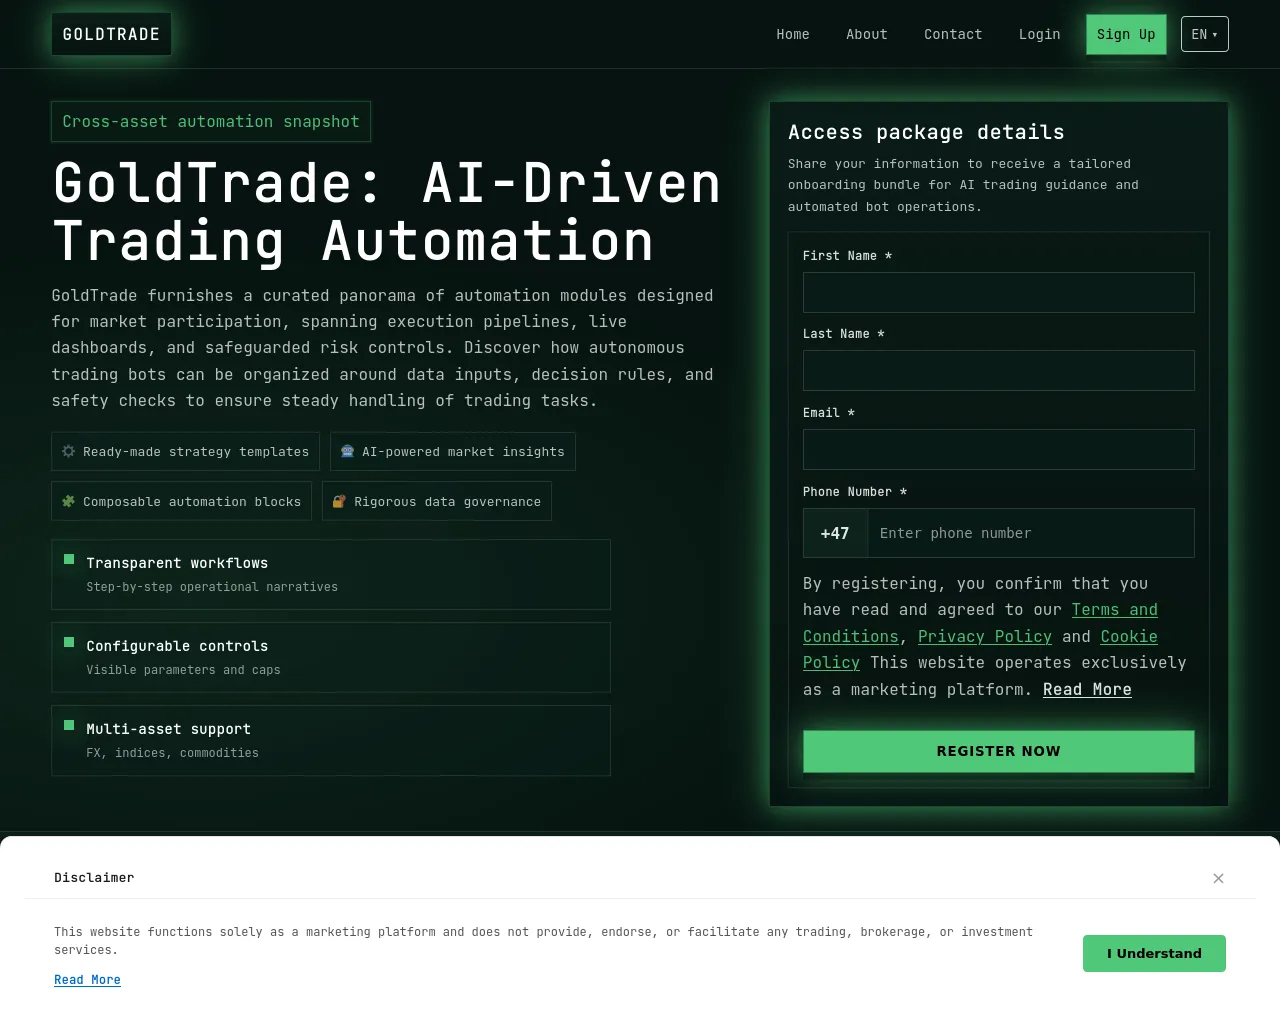Open the +47 country code selector
The height and width of the screenshot is (1024, 1280).
pos(835,533)
